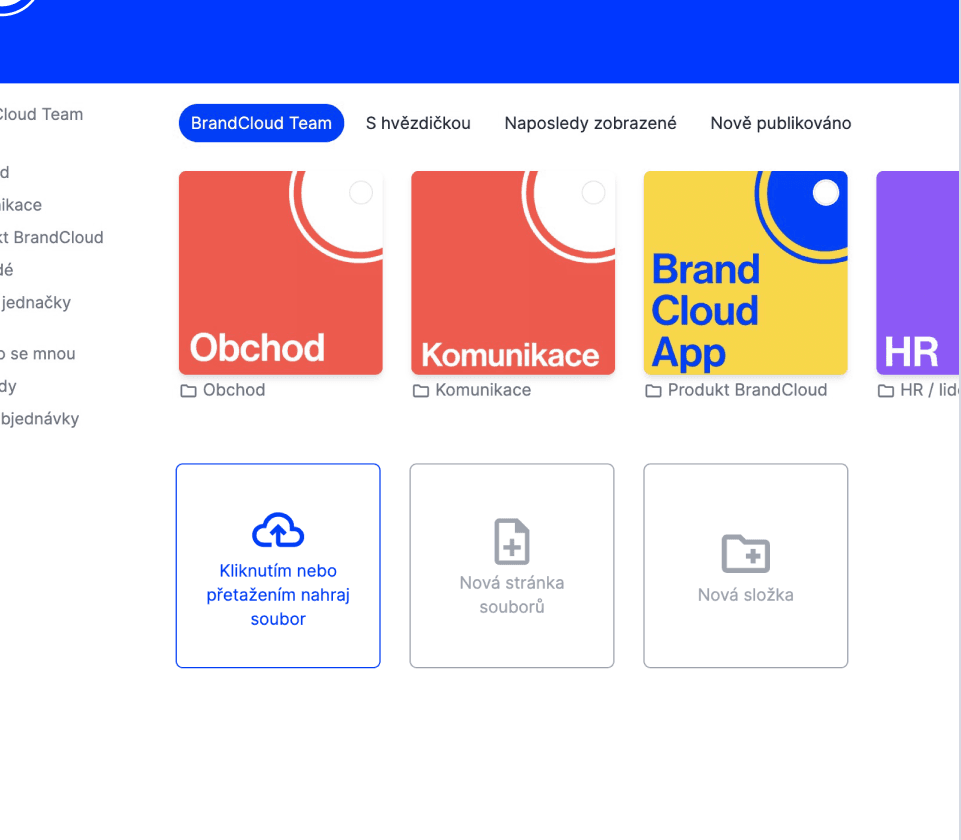Image resolution: width=961 pixels, height=840 pixels.
Task: Open the se mnou item in the sidebar
Action: [x=37, y=354]
